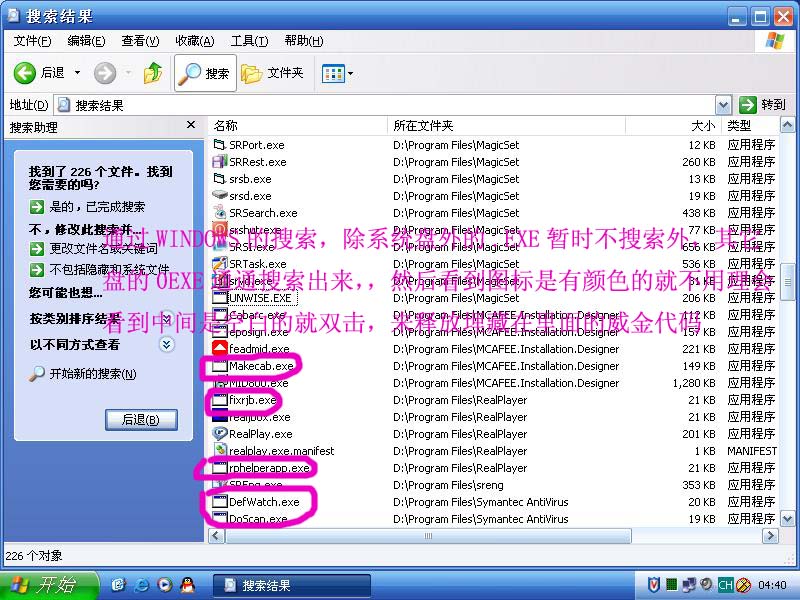The height and width of the screenshot is (600, 800).
Task: Select the UNWISE.EXE file icon
Action: pyautogui.click(x=219, y=297)
